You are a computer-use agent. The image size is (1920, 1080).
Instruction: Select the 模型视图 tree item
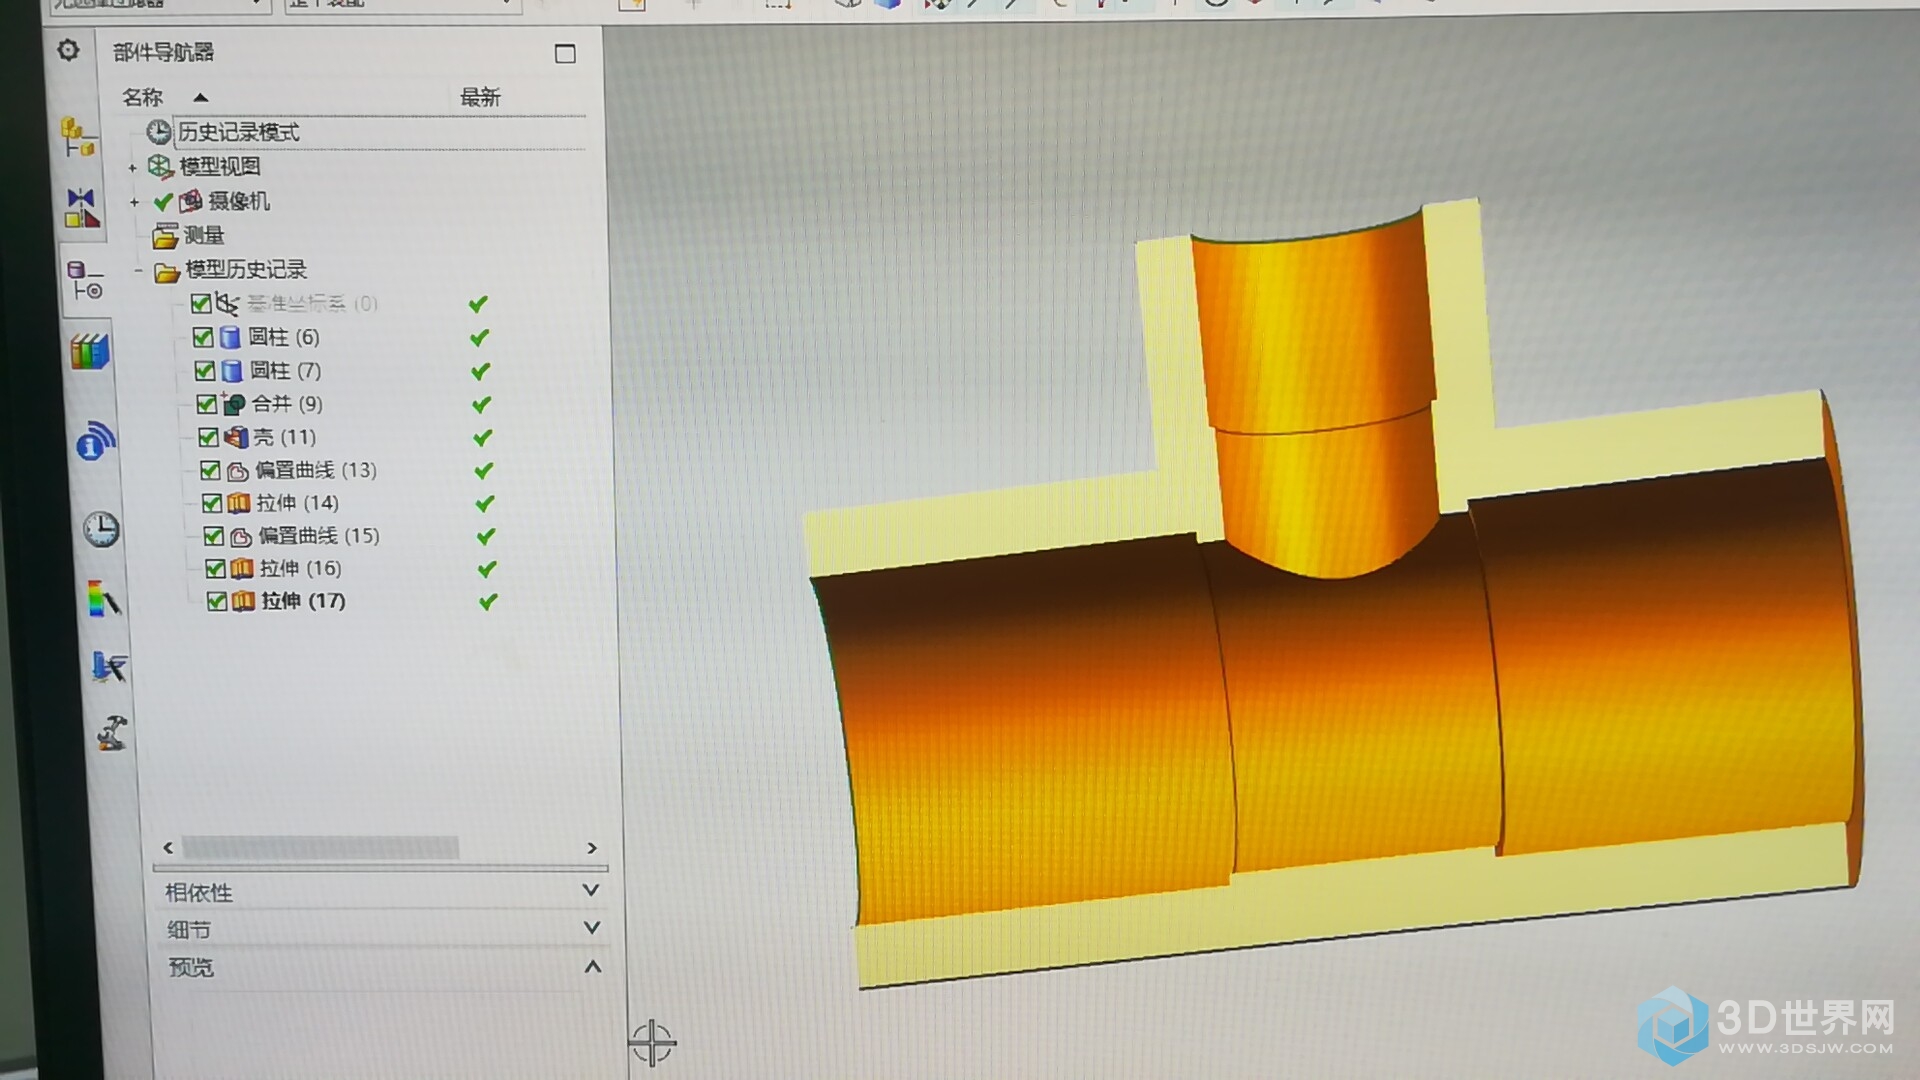tap(220, 166)
